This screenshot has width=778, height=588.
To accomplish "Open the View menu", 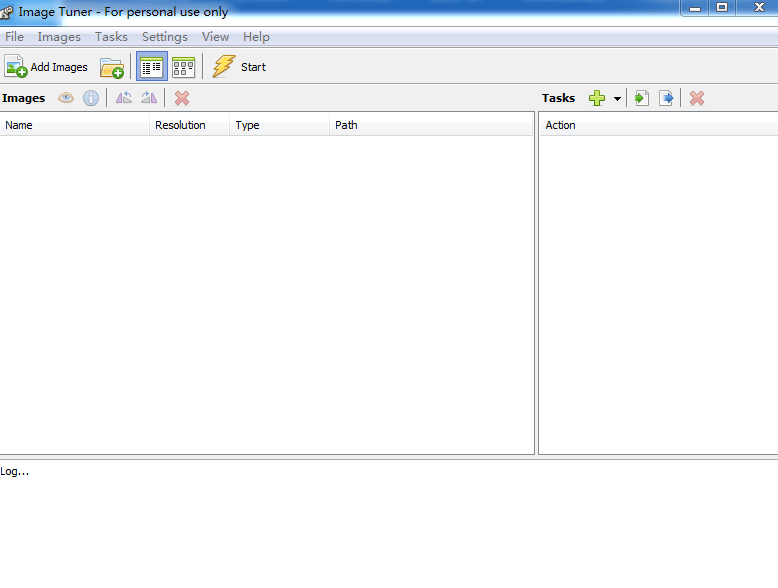I will (x=215, y=37).
